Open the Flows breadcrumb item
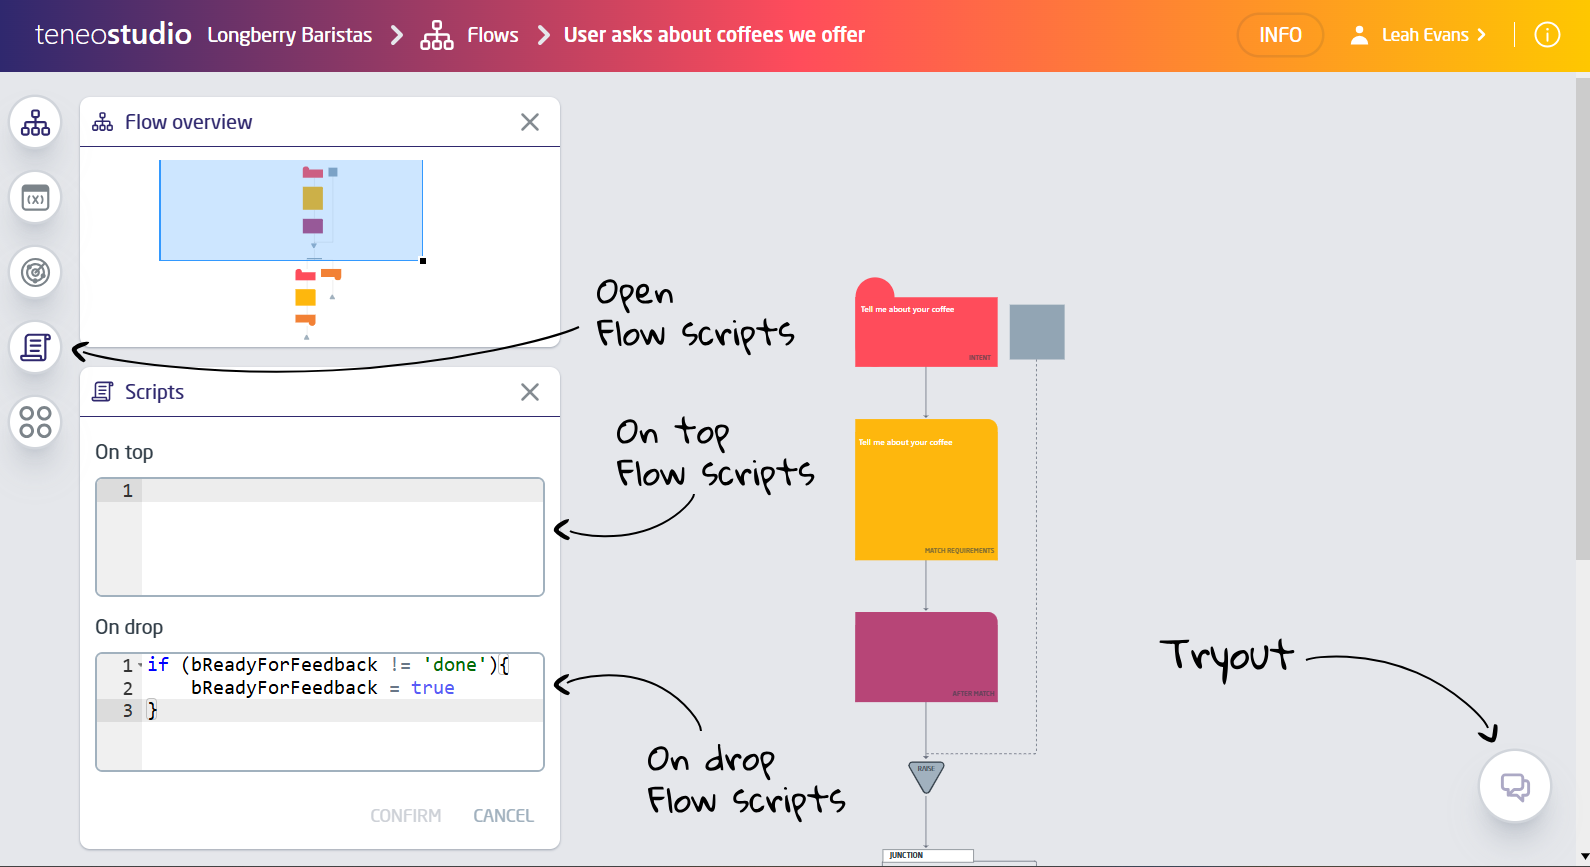The width and height of the screenshot is (1590, 867). 492,34
